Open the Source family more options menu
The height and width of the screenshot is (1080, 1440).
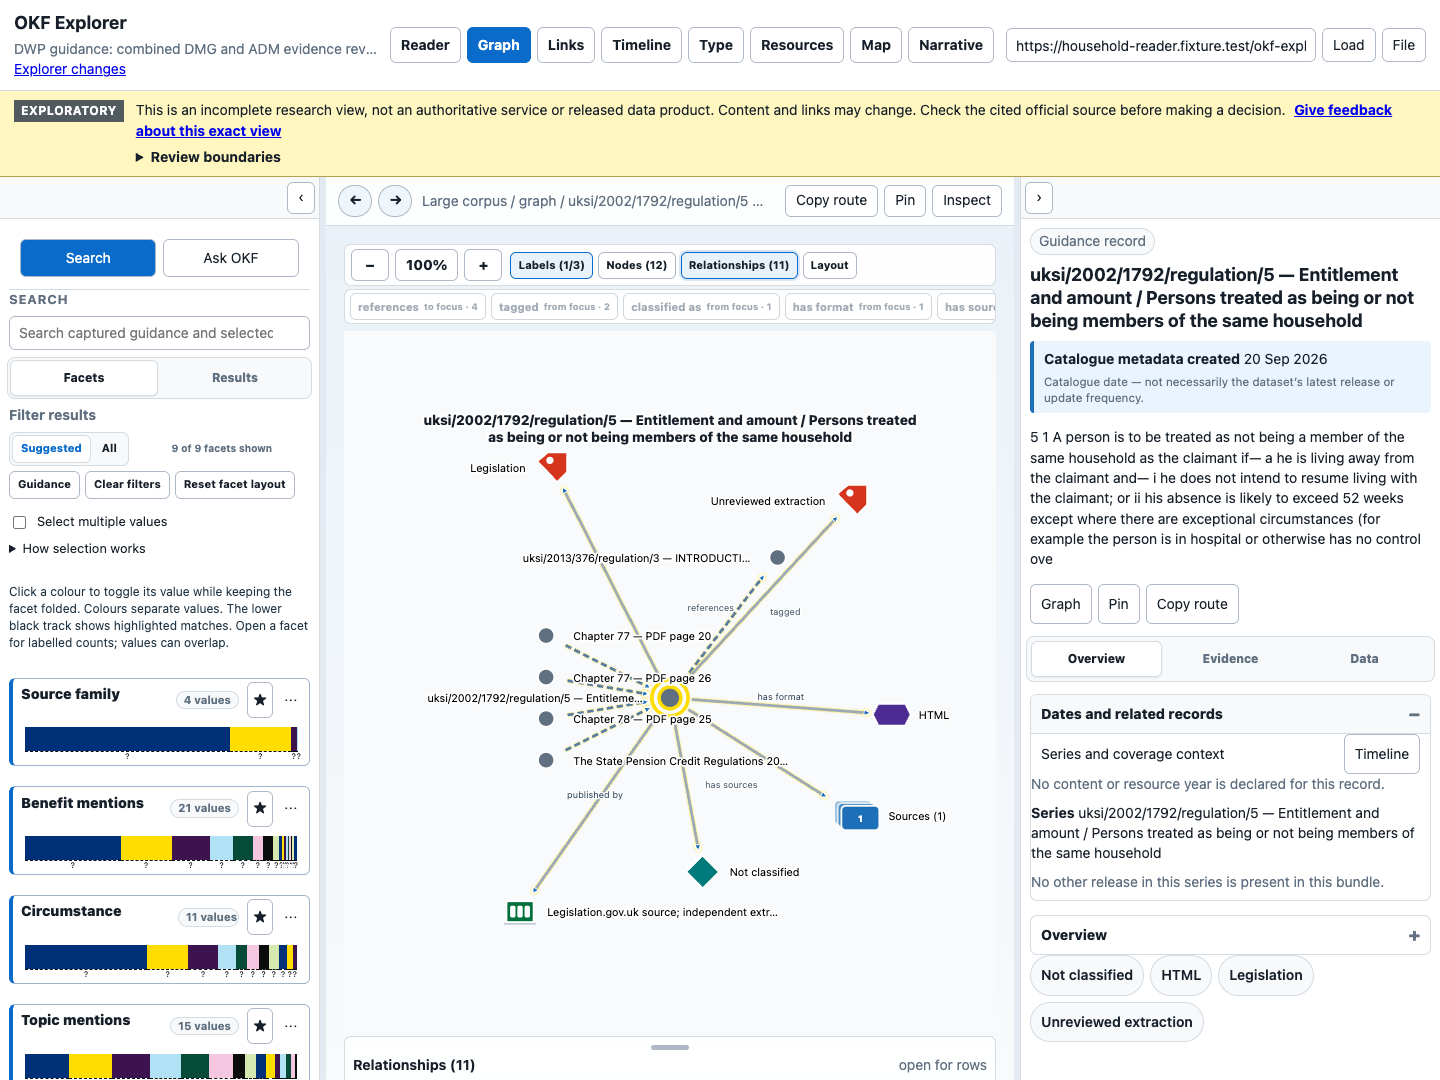pyautogui.click(x=291, y=700)
